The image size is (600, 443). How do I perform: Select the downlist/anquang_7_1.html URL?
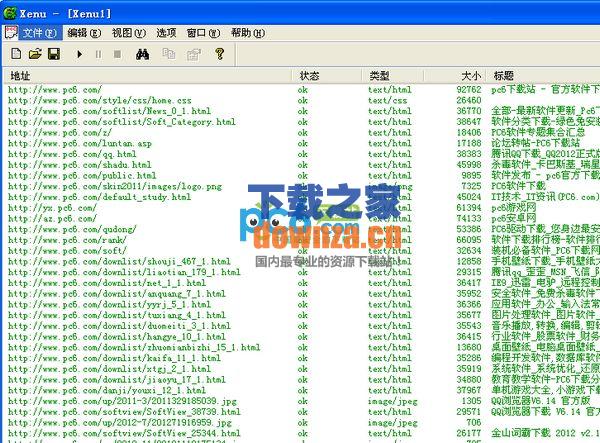point(117,293)
